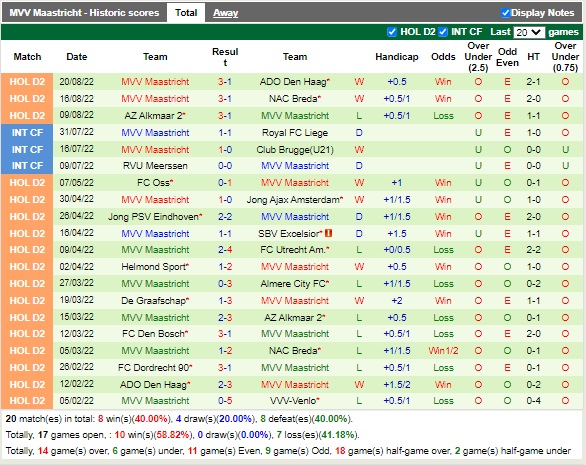The height and width of the screenshot is (465, 586).
Task: Click the 0-4 half-time score versus VVV-Venlo
Action: (533, 401)
